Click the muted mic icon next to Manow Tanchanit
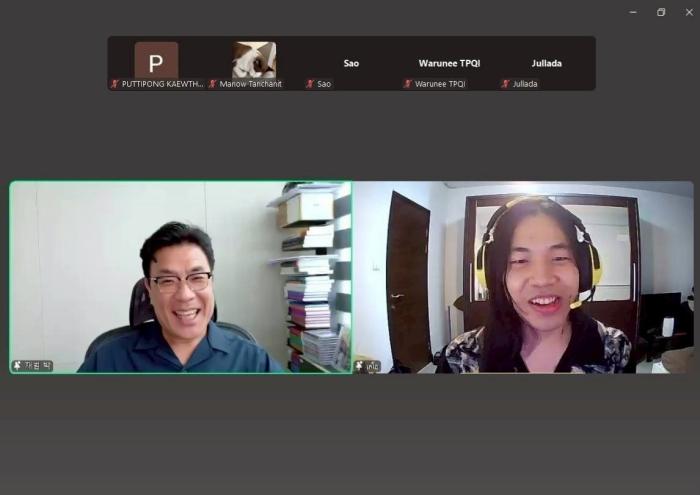 (212, 84)
